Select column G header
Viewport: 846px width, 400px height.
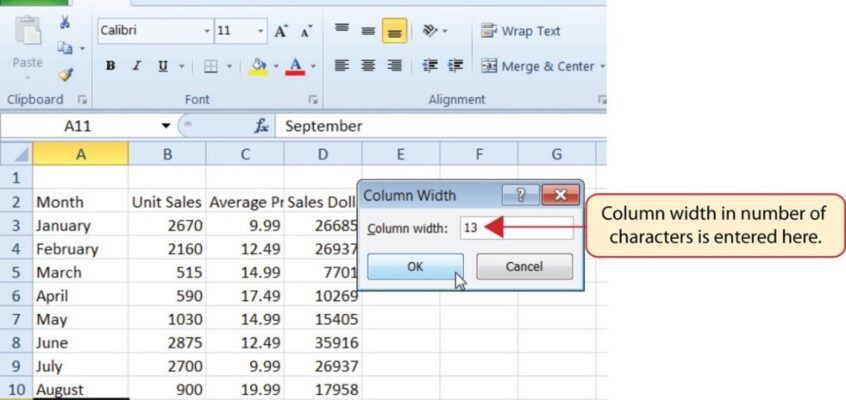click(x=556, y=154)
